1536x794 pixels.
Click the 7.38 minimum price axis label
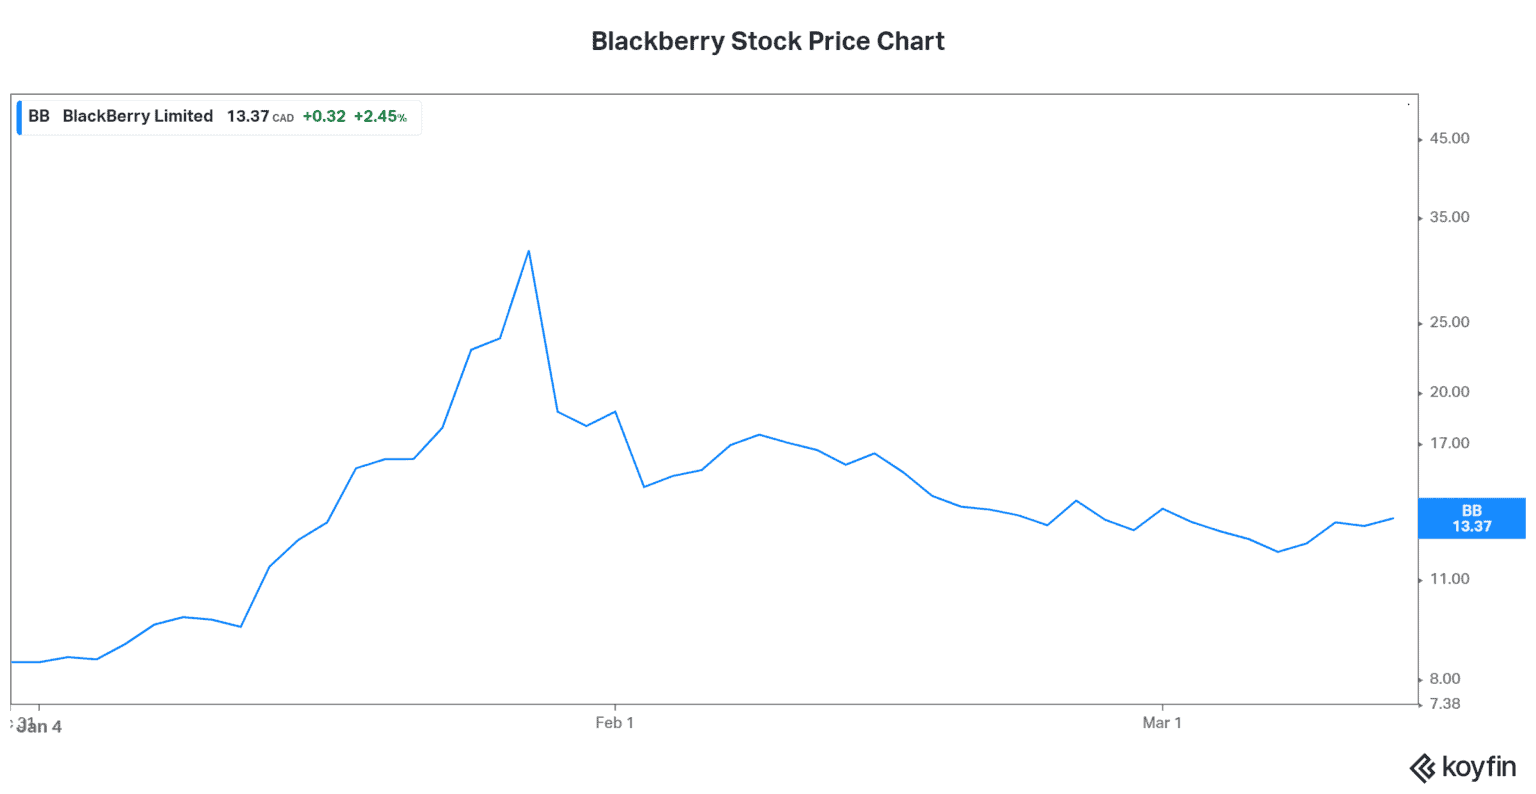(1445, 704)
